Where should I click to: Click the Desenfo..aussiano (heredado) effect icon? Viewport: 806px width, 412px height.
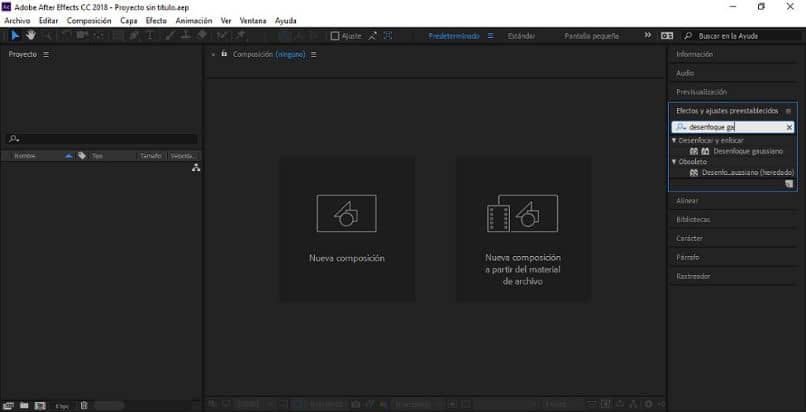pos(694,173)
